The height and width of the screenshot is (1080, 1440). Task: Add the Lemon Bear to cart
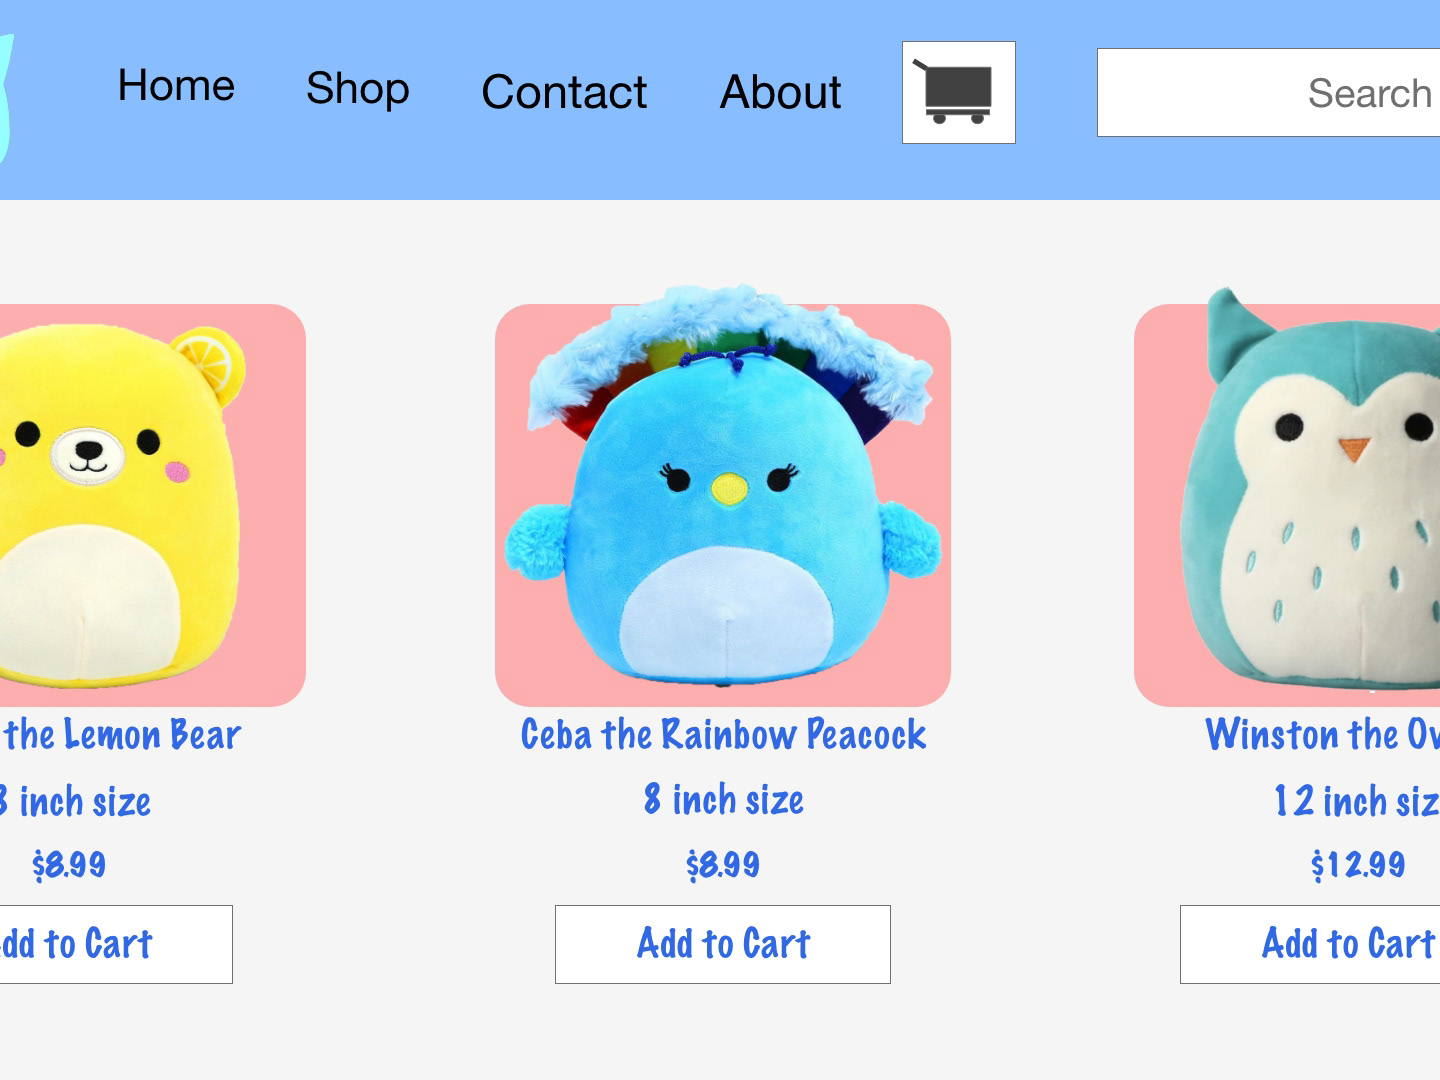click(x=116, y=944)
